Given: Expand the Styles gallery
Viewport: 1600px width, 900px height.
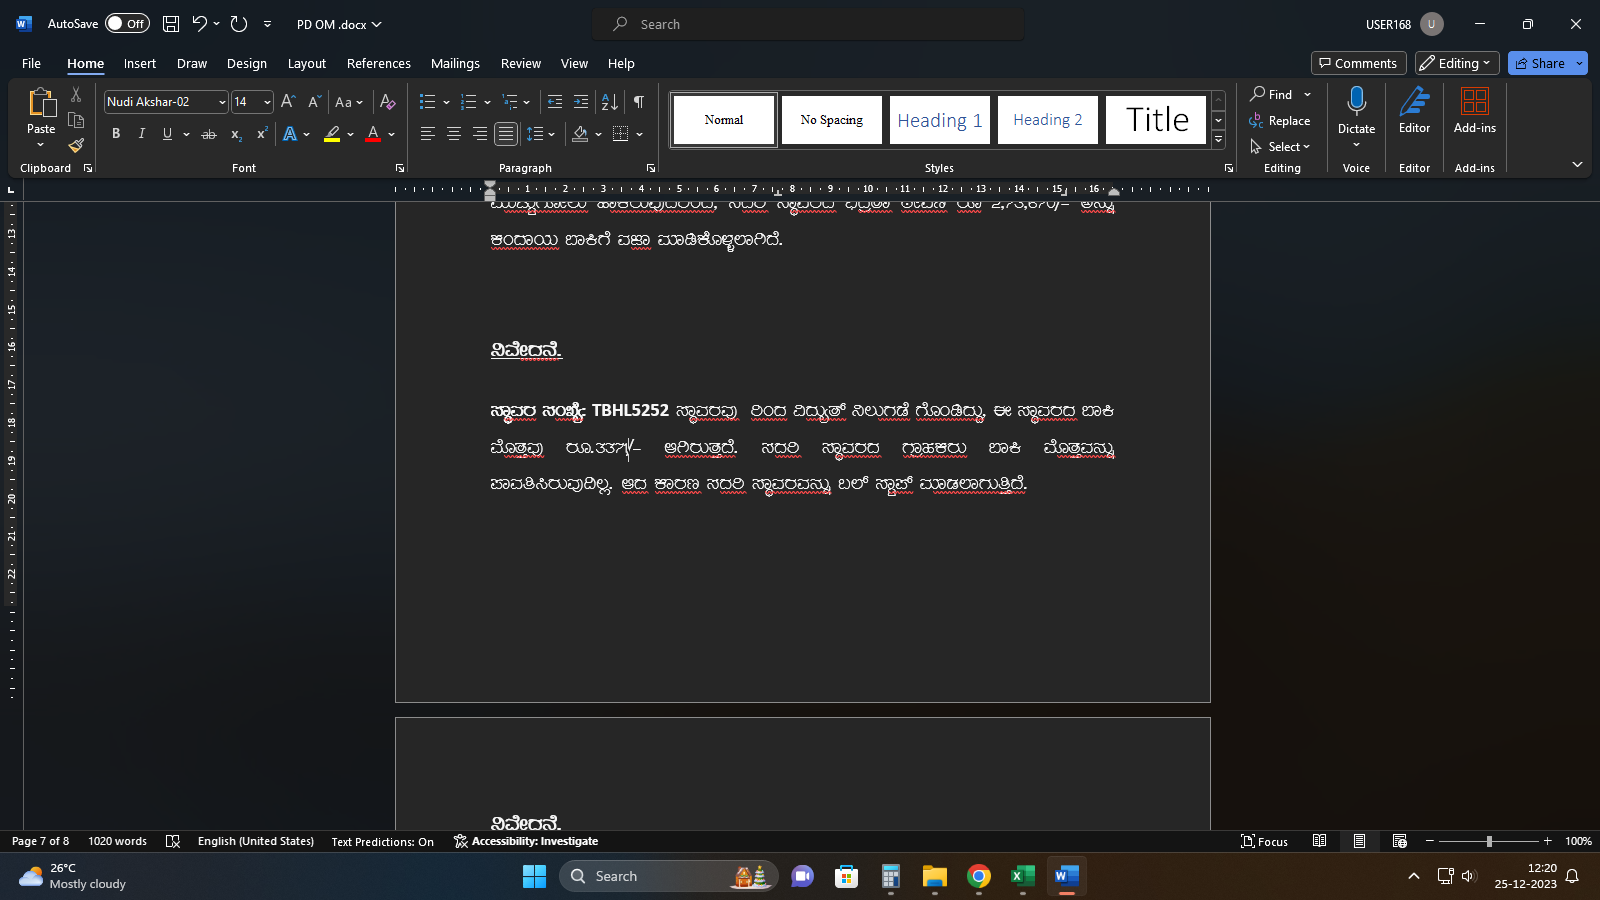Looking at the screenshot, I should click(x=1218, y=141).
